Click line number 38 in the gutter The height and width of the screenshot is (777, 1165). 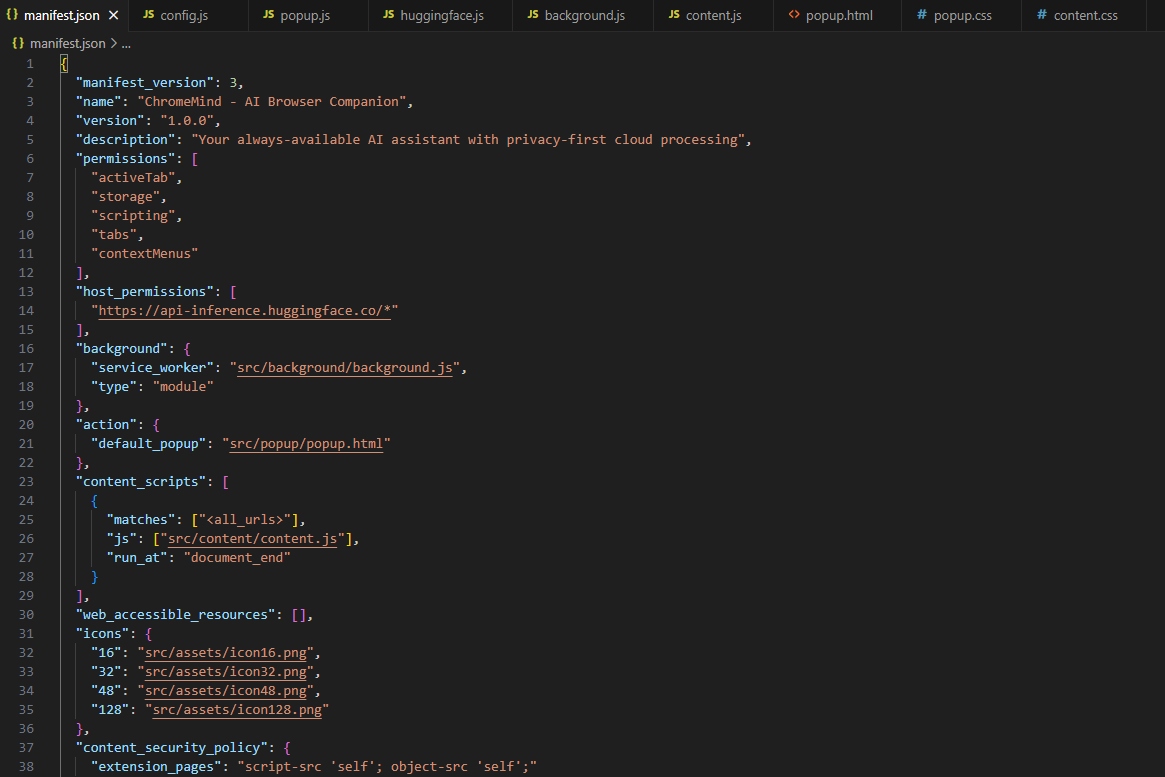(x=26, y=767)
